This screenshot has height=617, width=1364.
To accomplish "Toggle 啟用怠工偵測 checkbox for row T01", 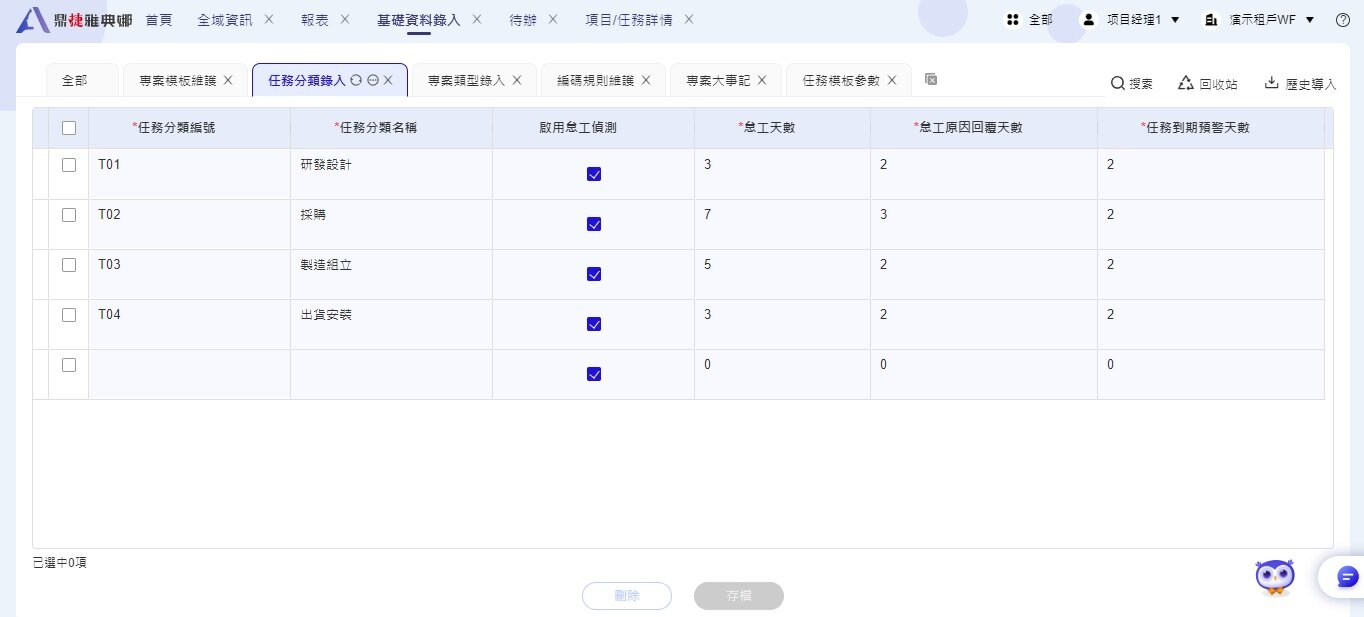I will pos(594,173).
